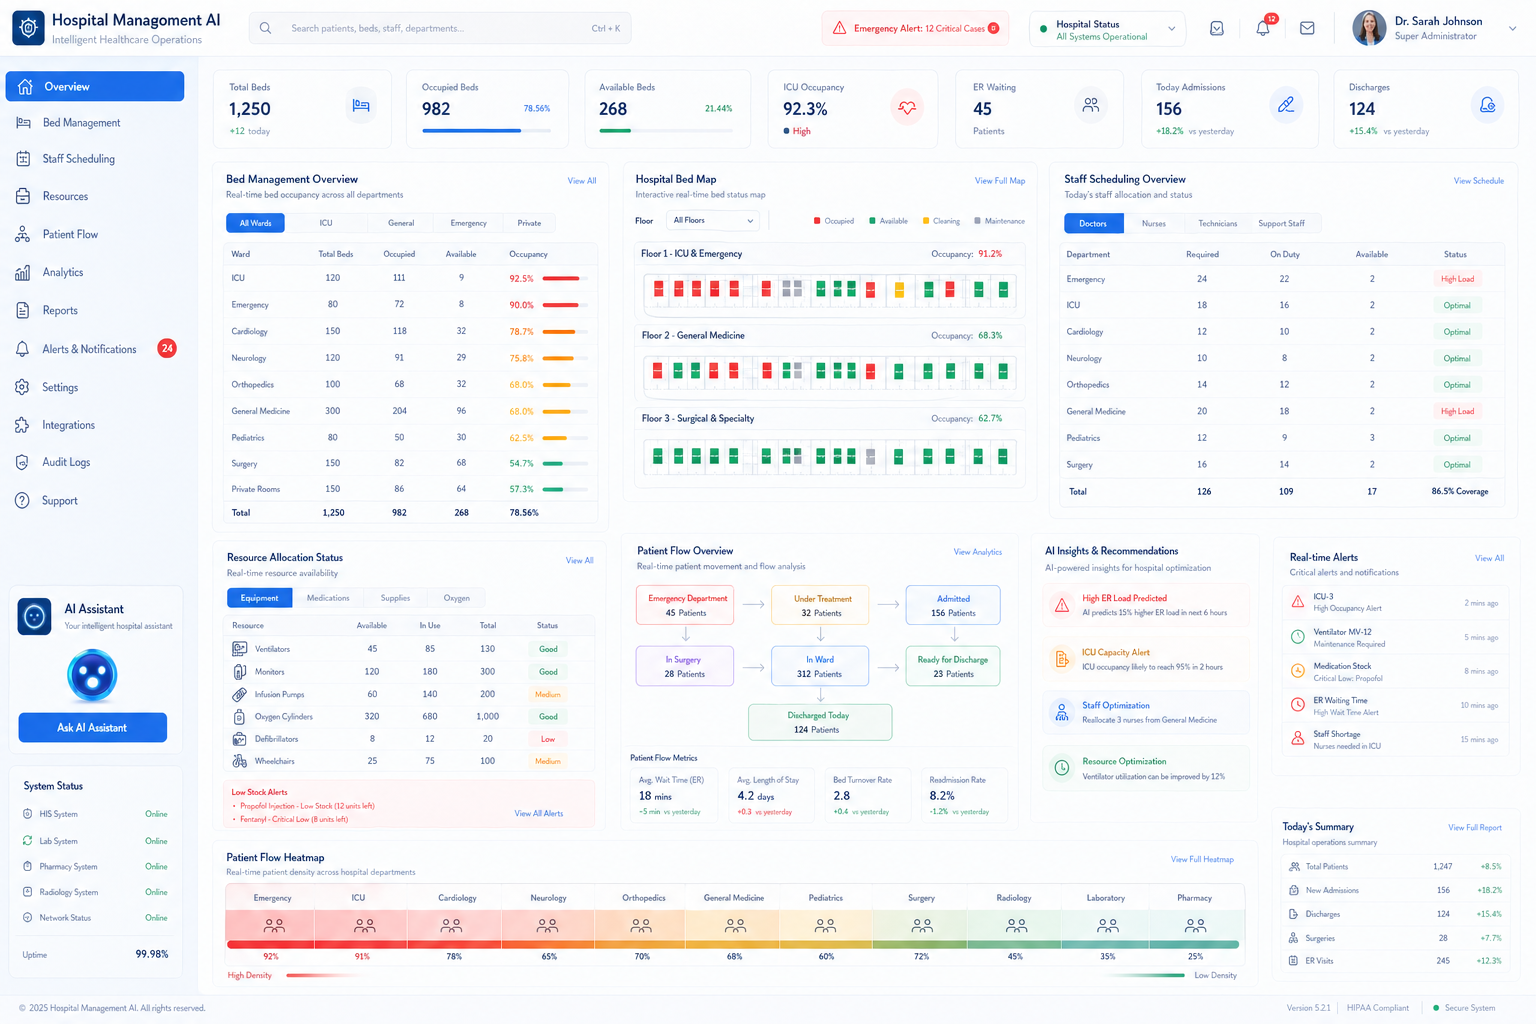Select the Emergency ward tab
Screen dimensions: 1536x1024
tap(468, 223)
